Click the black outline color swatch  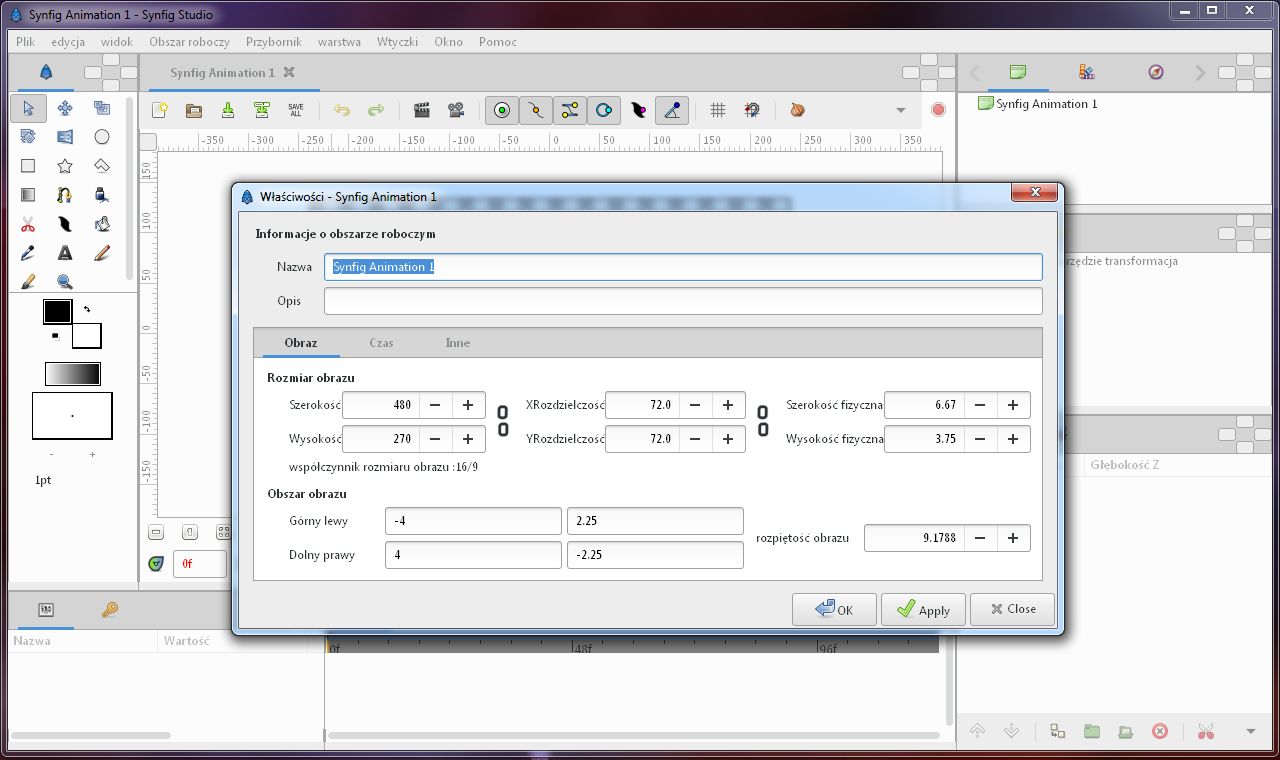click(57, 311)
